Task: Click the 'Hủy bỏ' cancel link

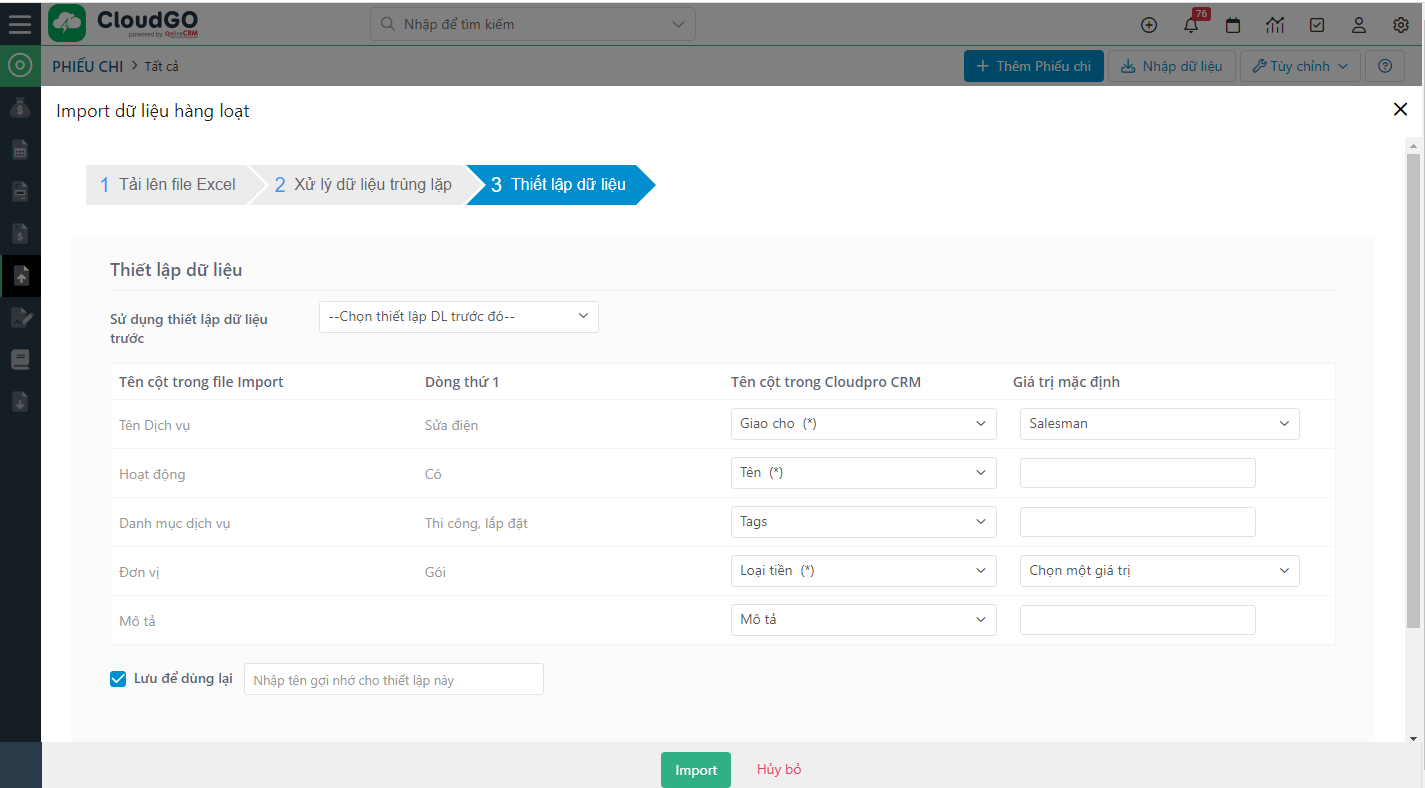Action: click(779, 770)
